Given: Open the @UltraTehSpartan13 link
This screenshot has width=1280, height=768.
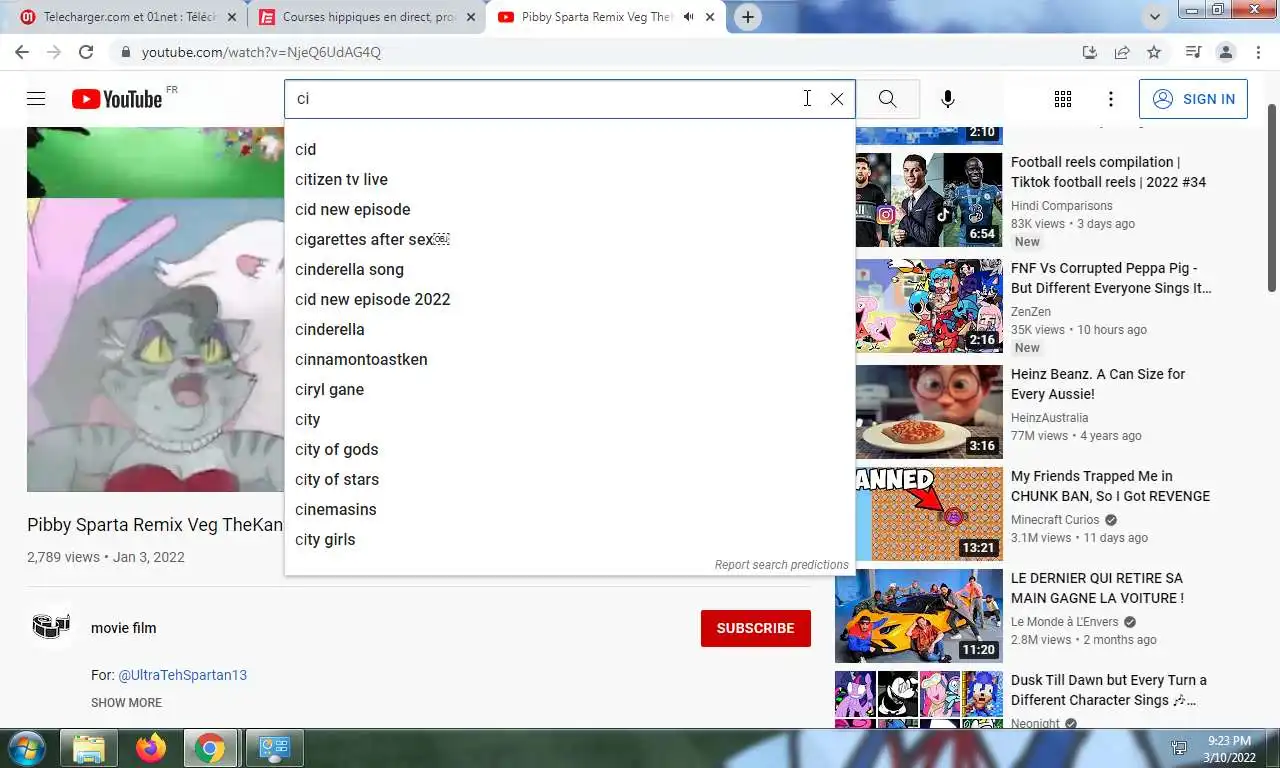Looking at the screenshot, I should click(182, 675).
